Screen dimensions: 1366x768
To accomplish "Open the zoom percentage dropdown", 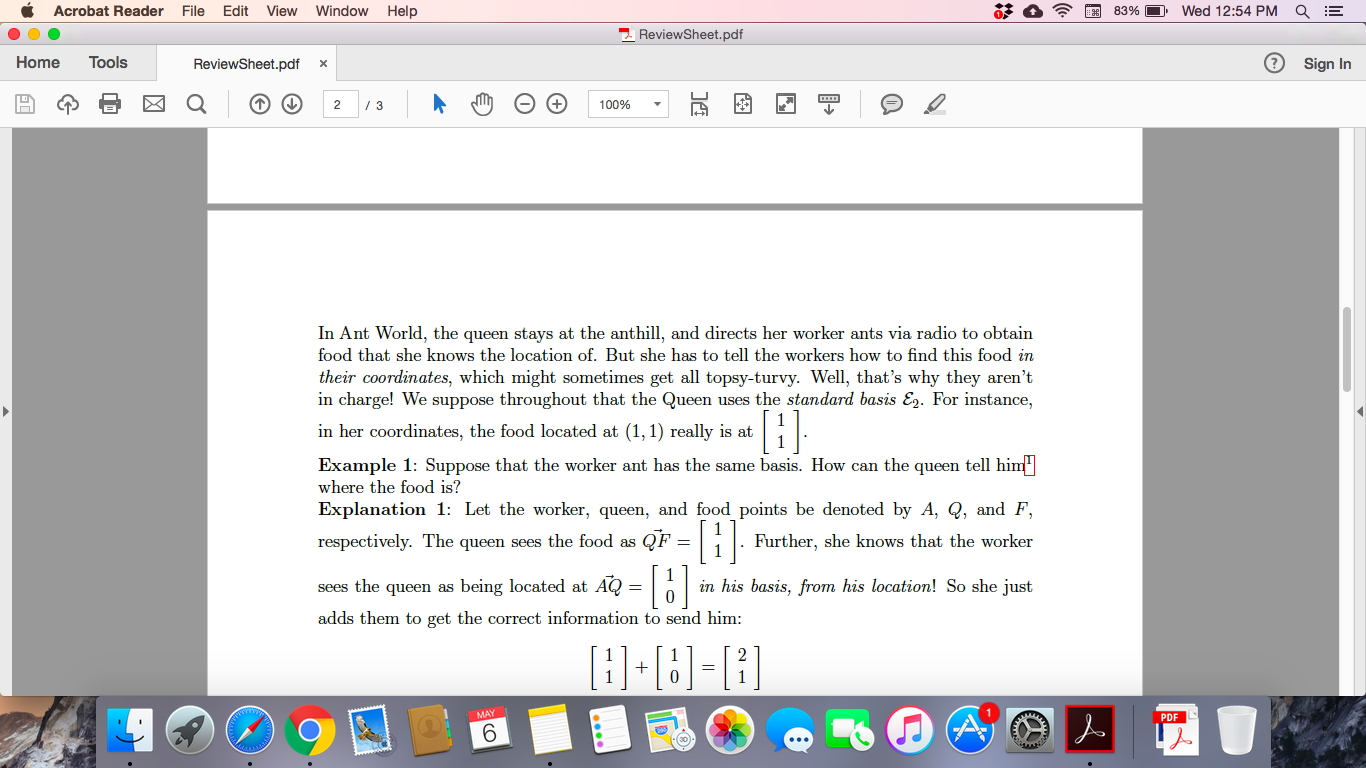I will coord(655,103).
